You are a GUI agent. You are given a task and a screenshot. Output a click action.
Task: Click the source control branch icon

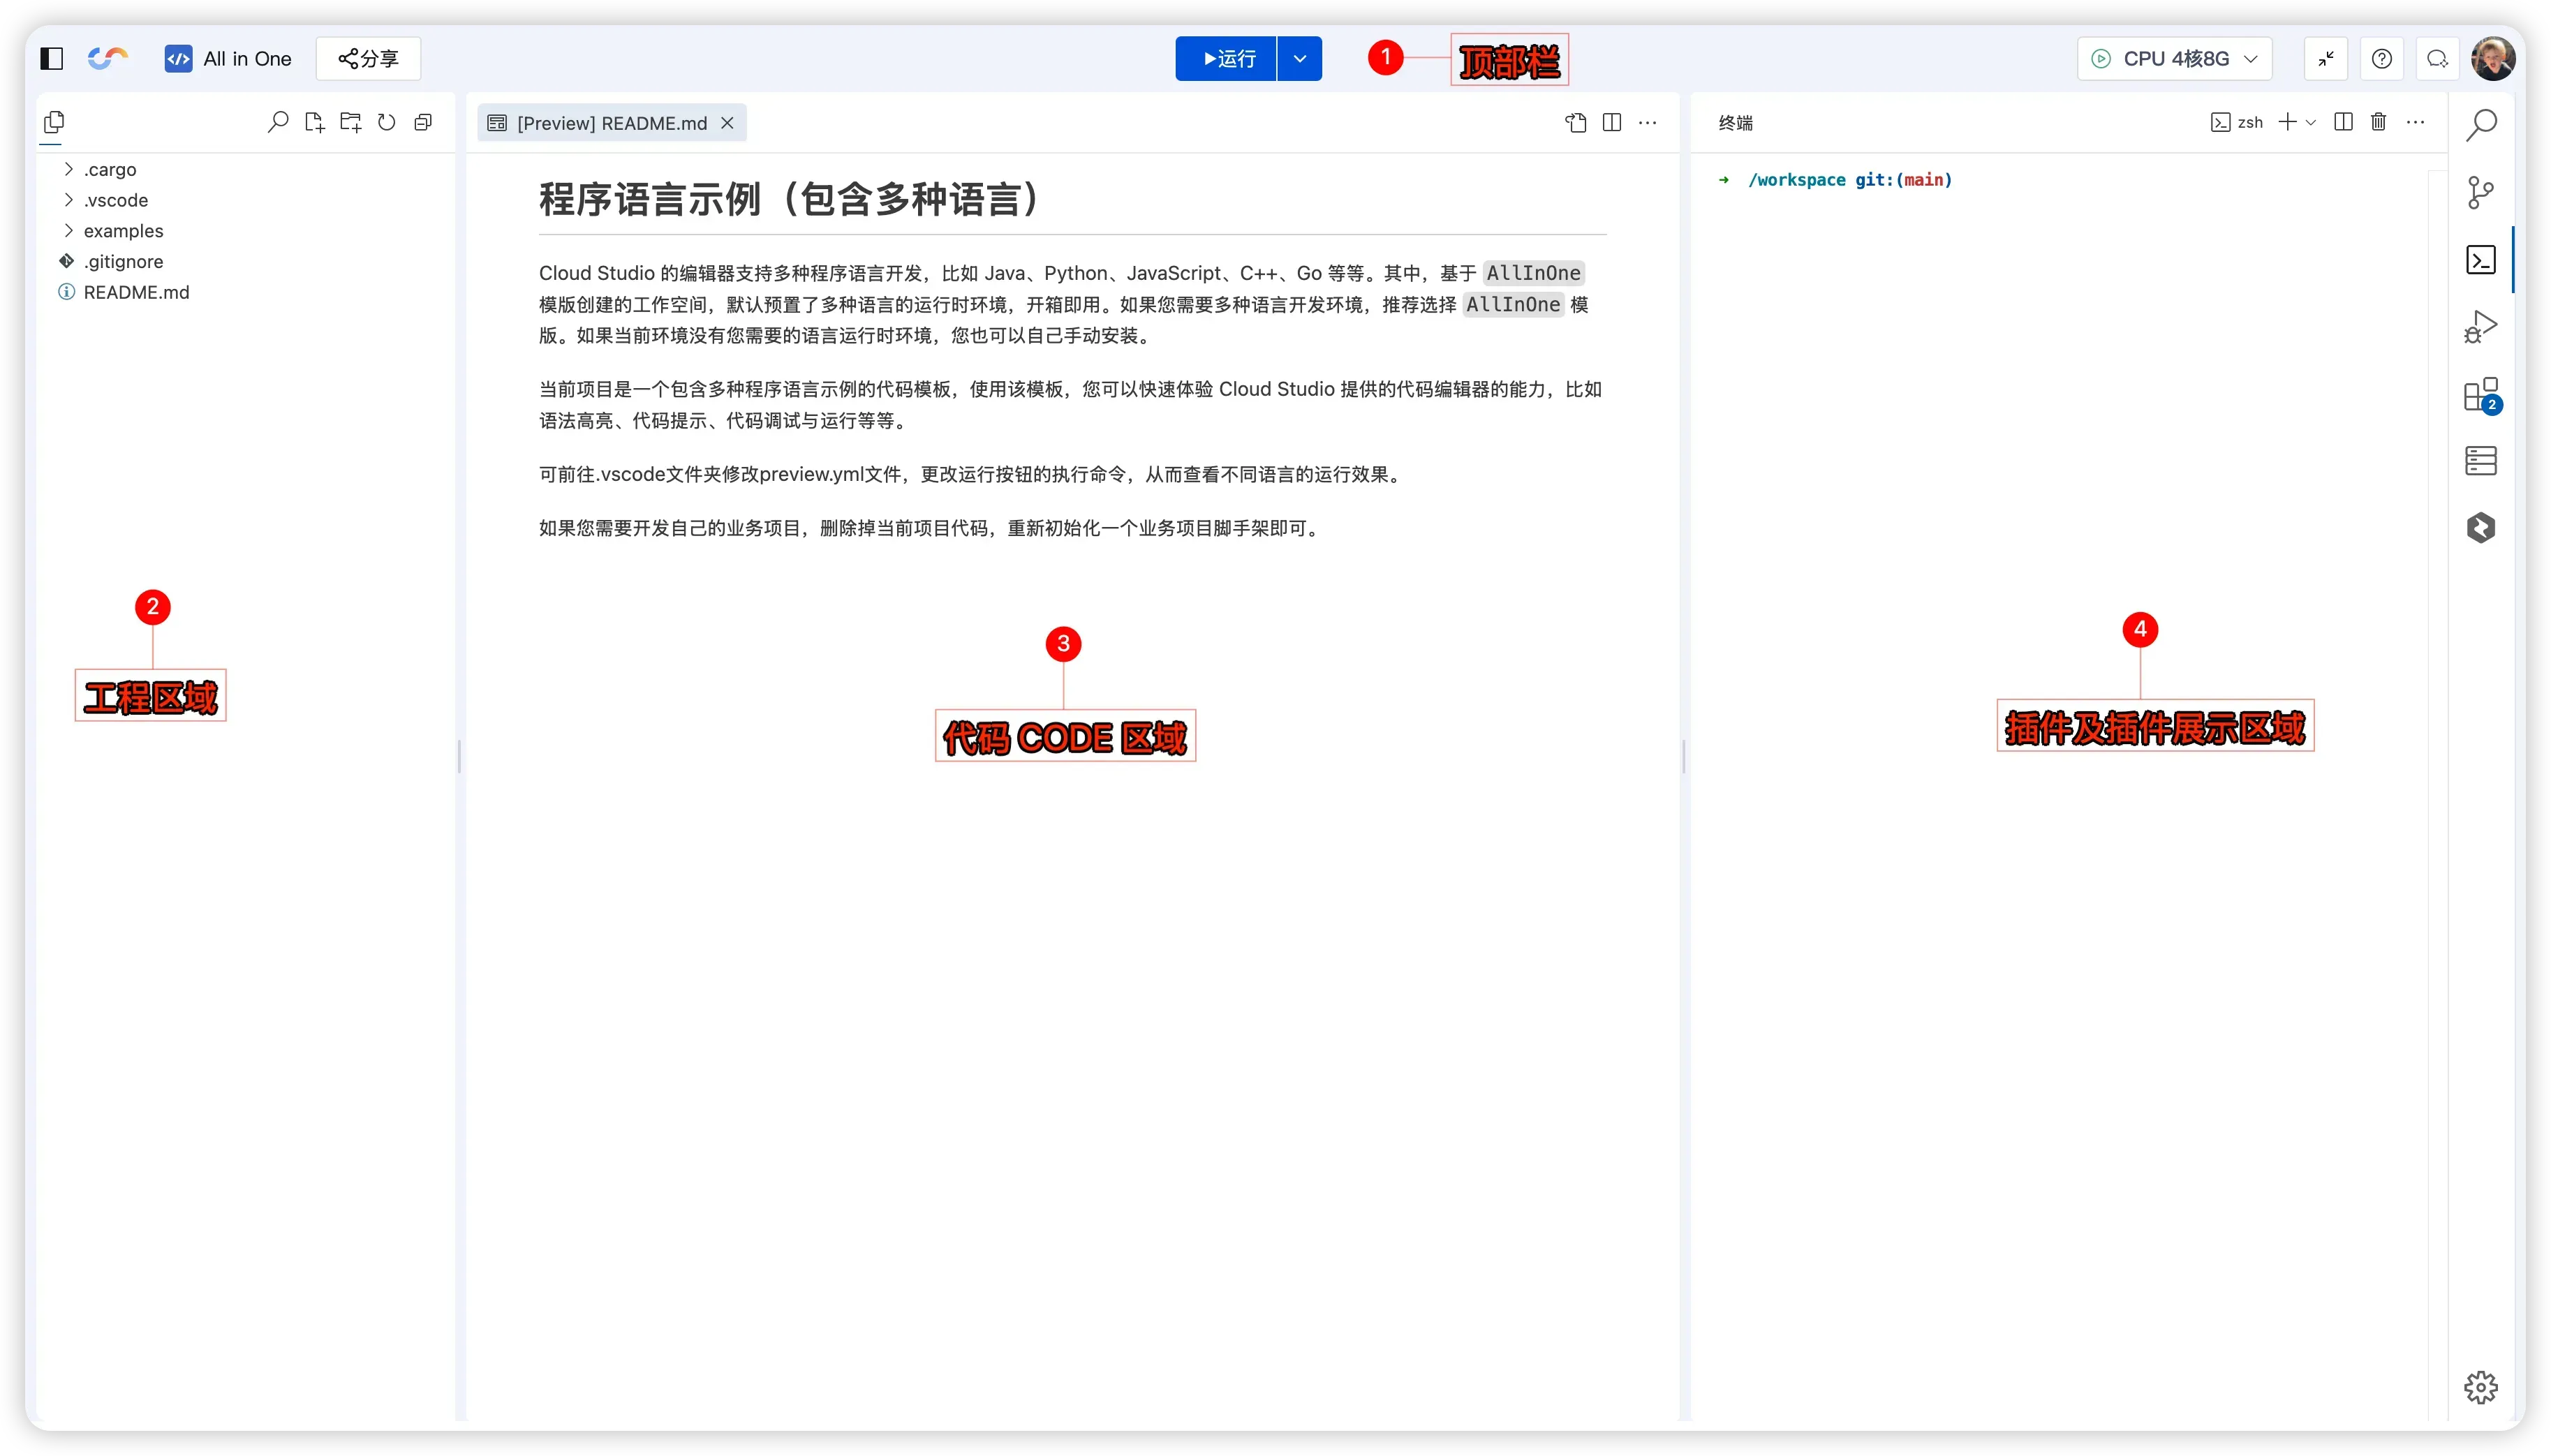[x=2480, y=192]
